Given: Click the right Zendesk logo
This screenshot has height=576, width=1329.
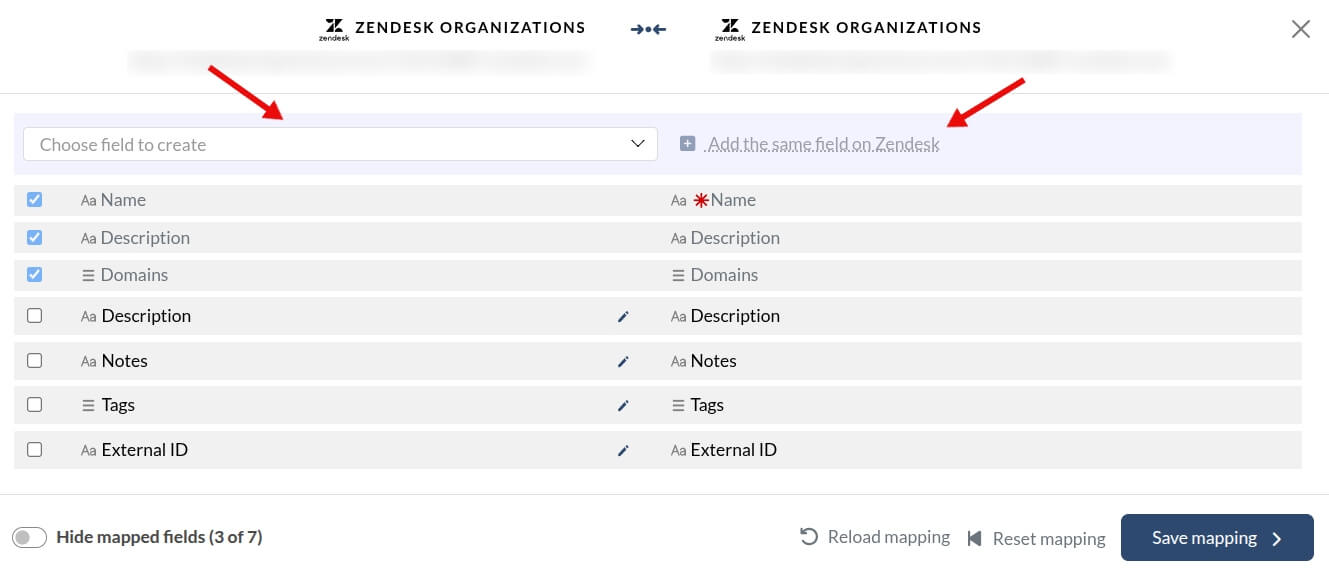Looking at the screenshot, I should 730,29.
